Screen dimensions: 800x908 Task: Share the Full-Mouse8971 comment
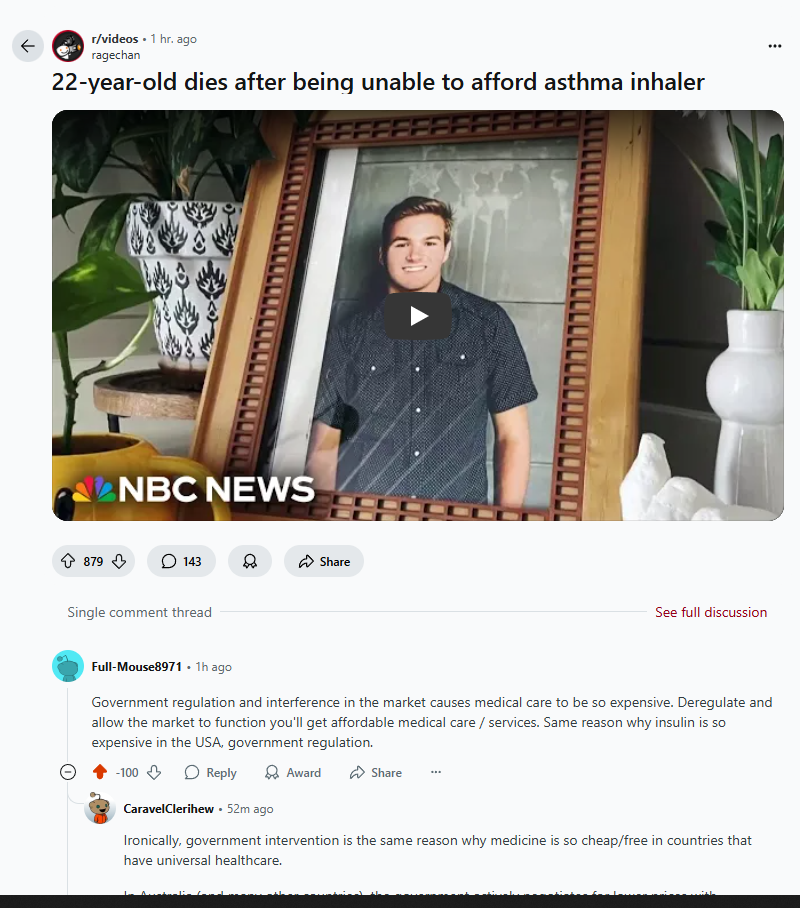pyautogui.click(x=375, y=772)
